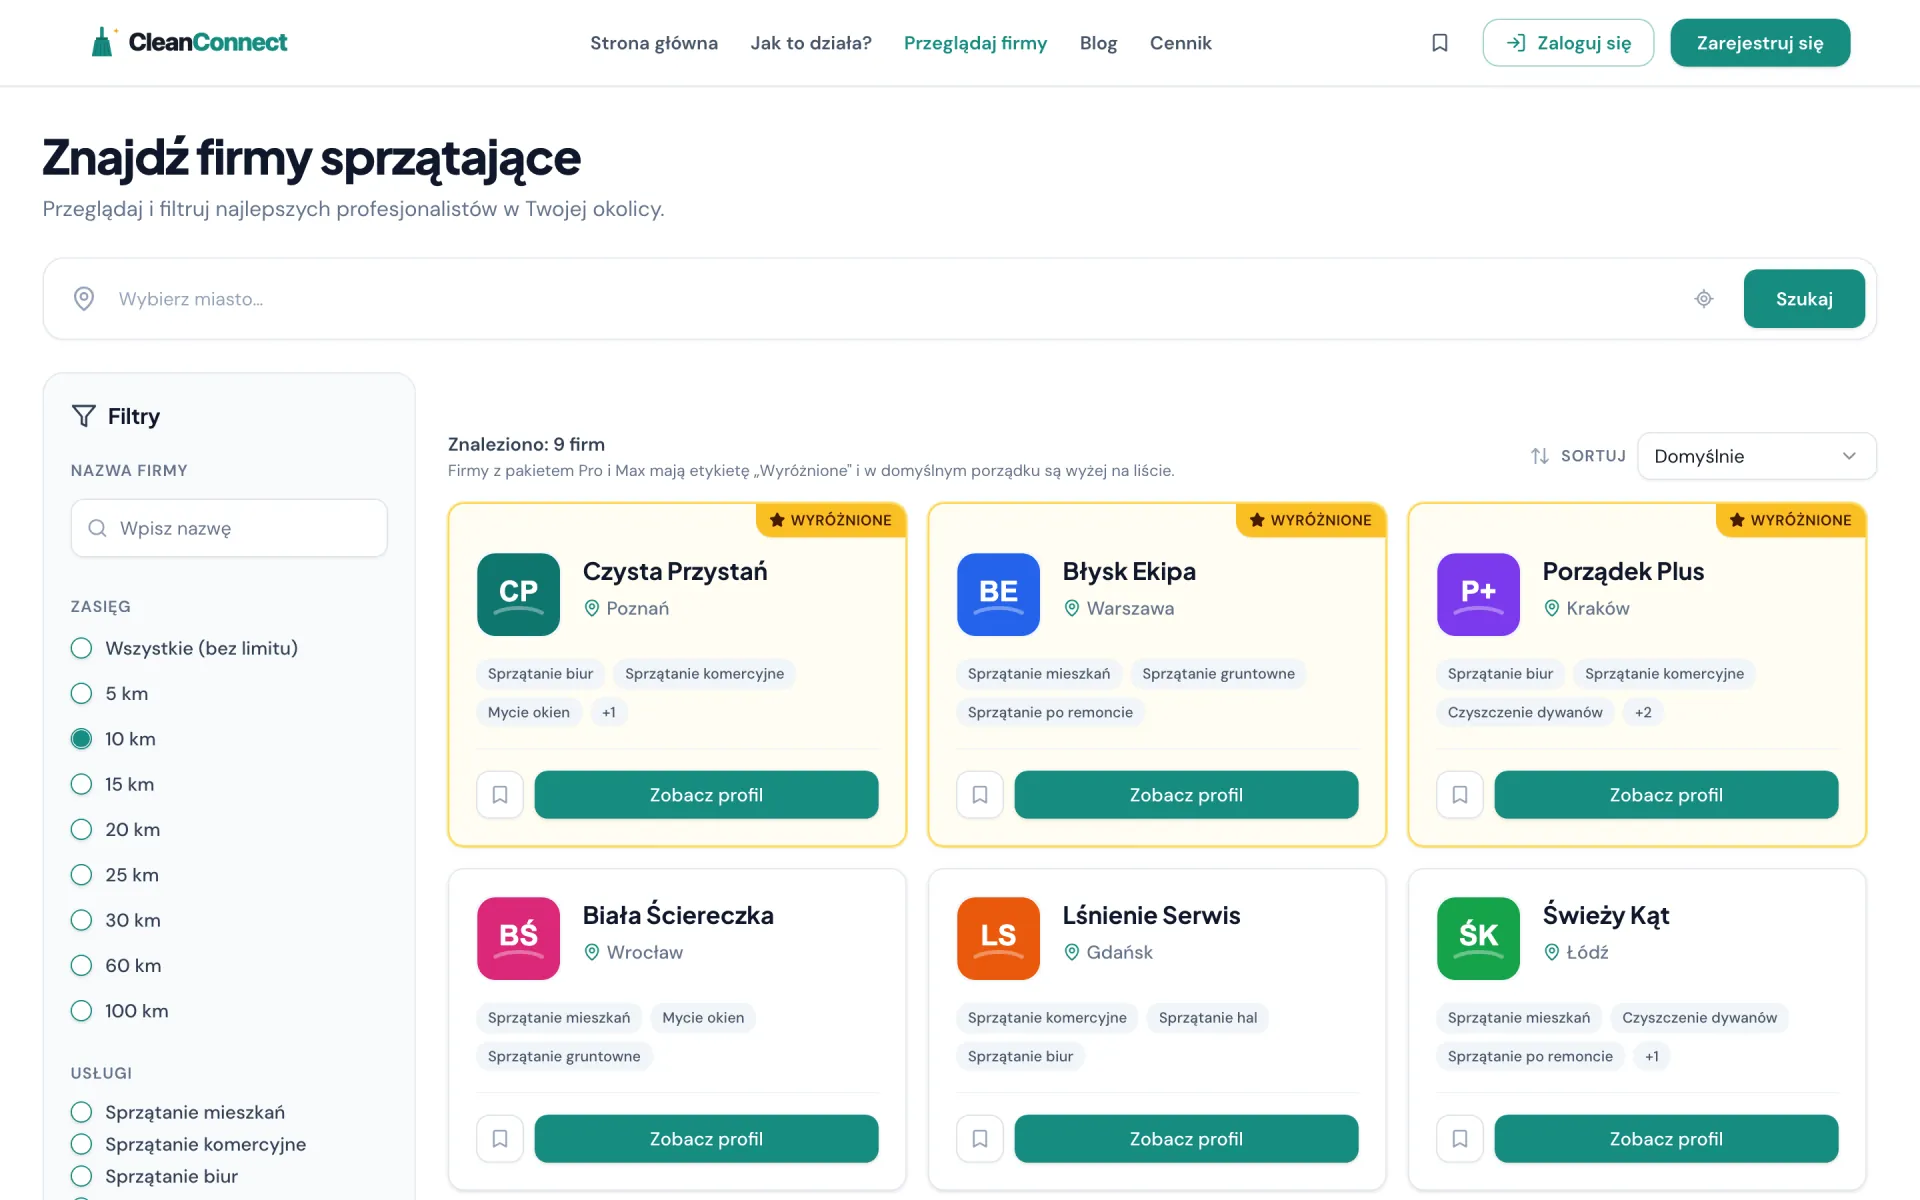This screenshot has height=1200, width=1920.
Task: Select the 5 km range option
Action: pos(109,694)
